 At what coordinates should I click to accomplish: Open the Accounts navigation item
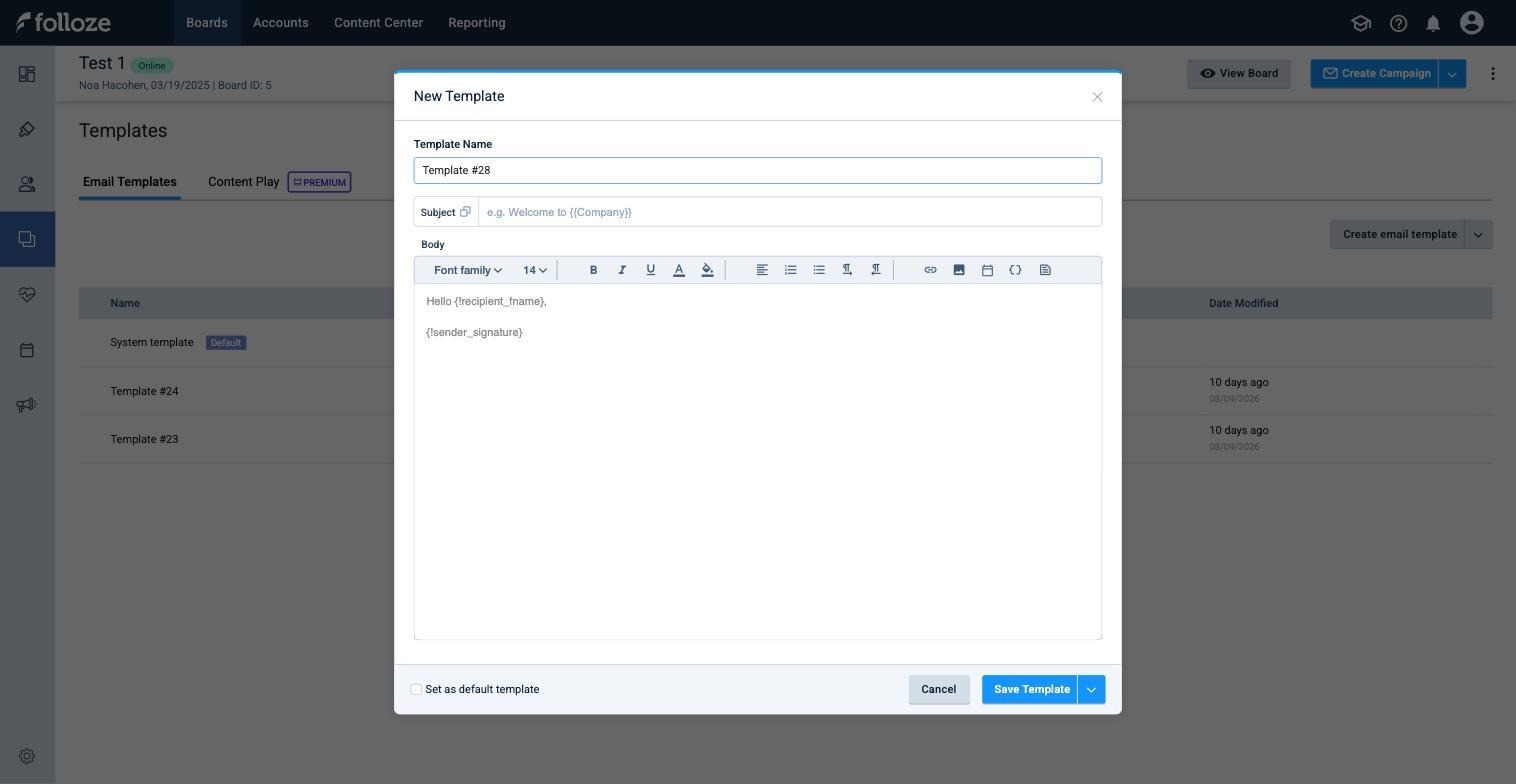point(280,22)
